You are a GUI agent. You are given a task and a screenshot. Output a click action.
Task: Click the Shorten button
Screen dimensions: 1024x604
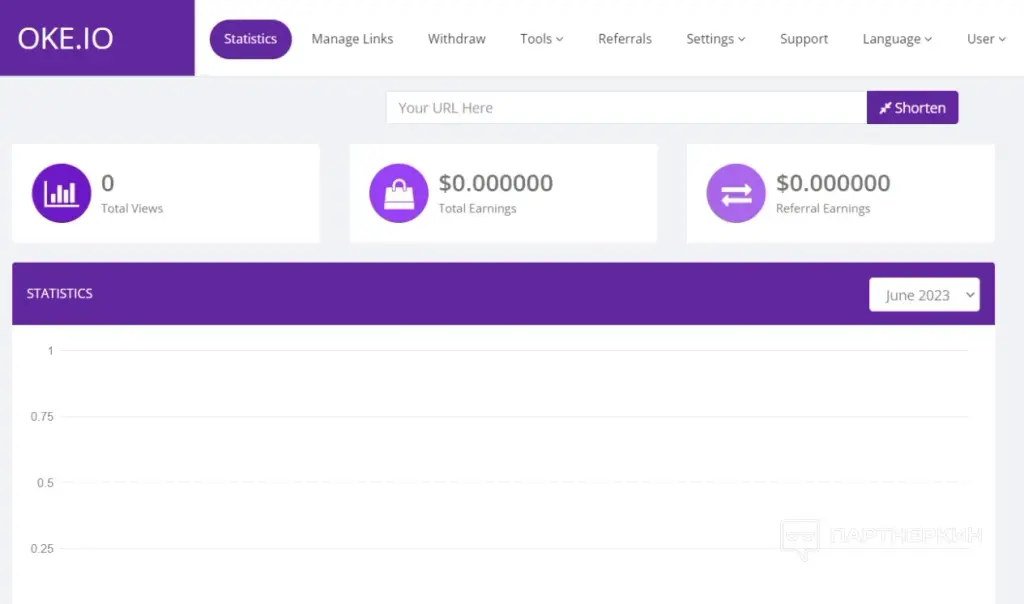pyautogui.click(x=912, y=108)
